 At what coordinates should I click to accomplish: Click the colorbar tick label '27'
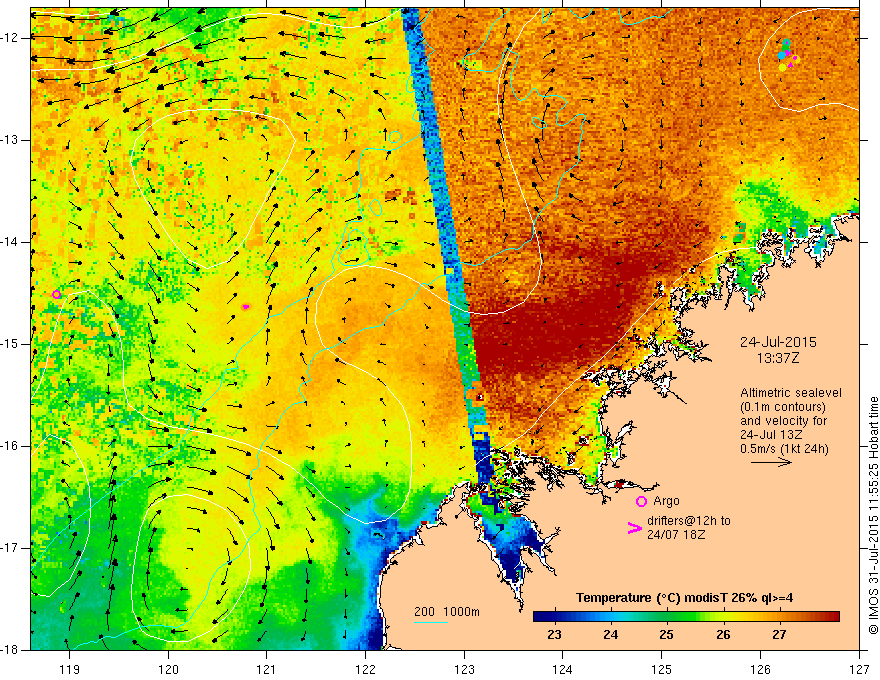pyautogui.click(x=779, y=635)
